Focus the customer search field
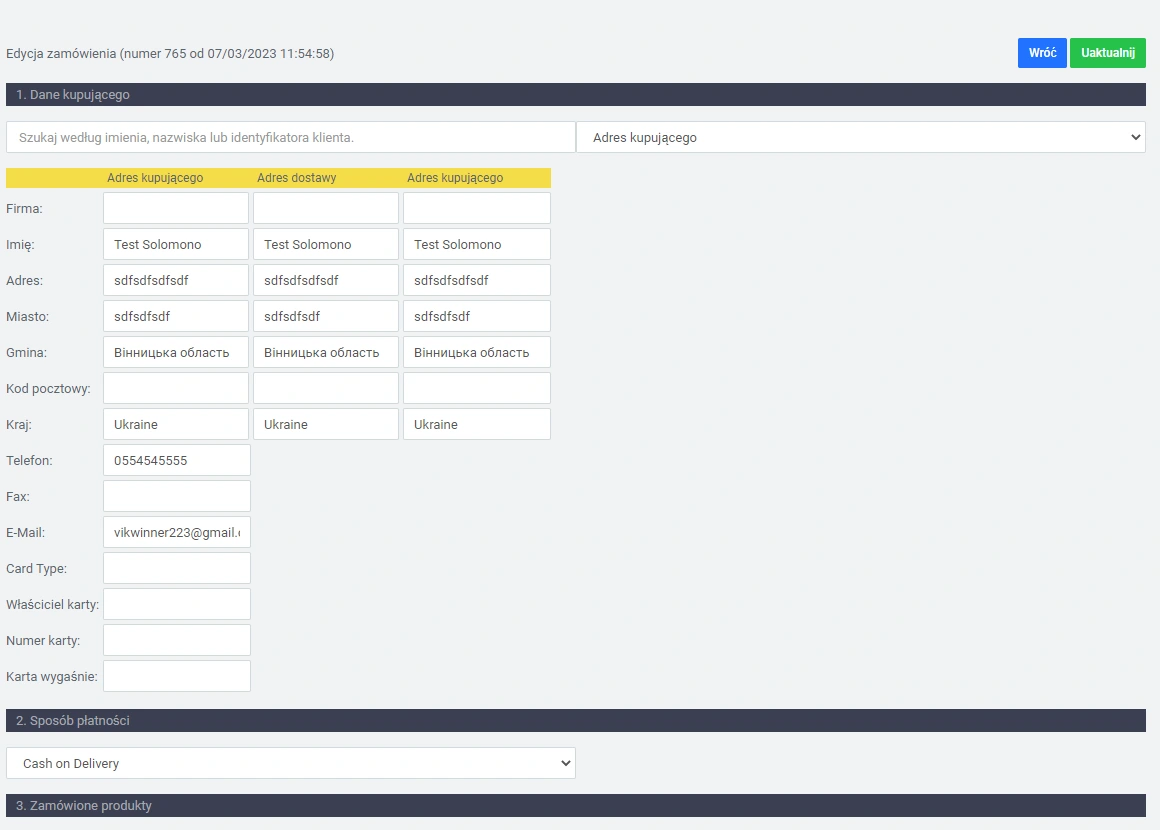The image size is (1160, 830). 290,137
